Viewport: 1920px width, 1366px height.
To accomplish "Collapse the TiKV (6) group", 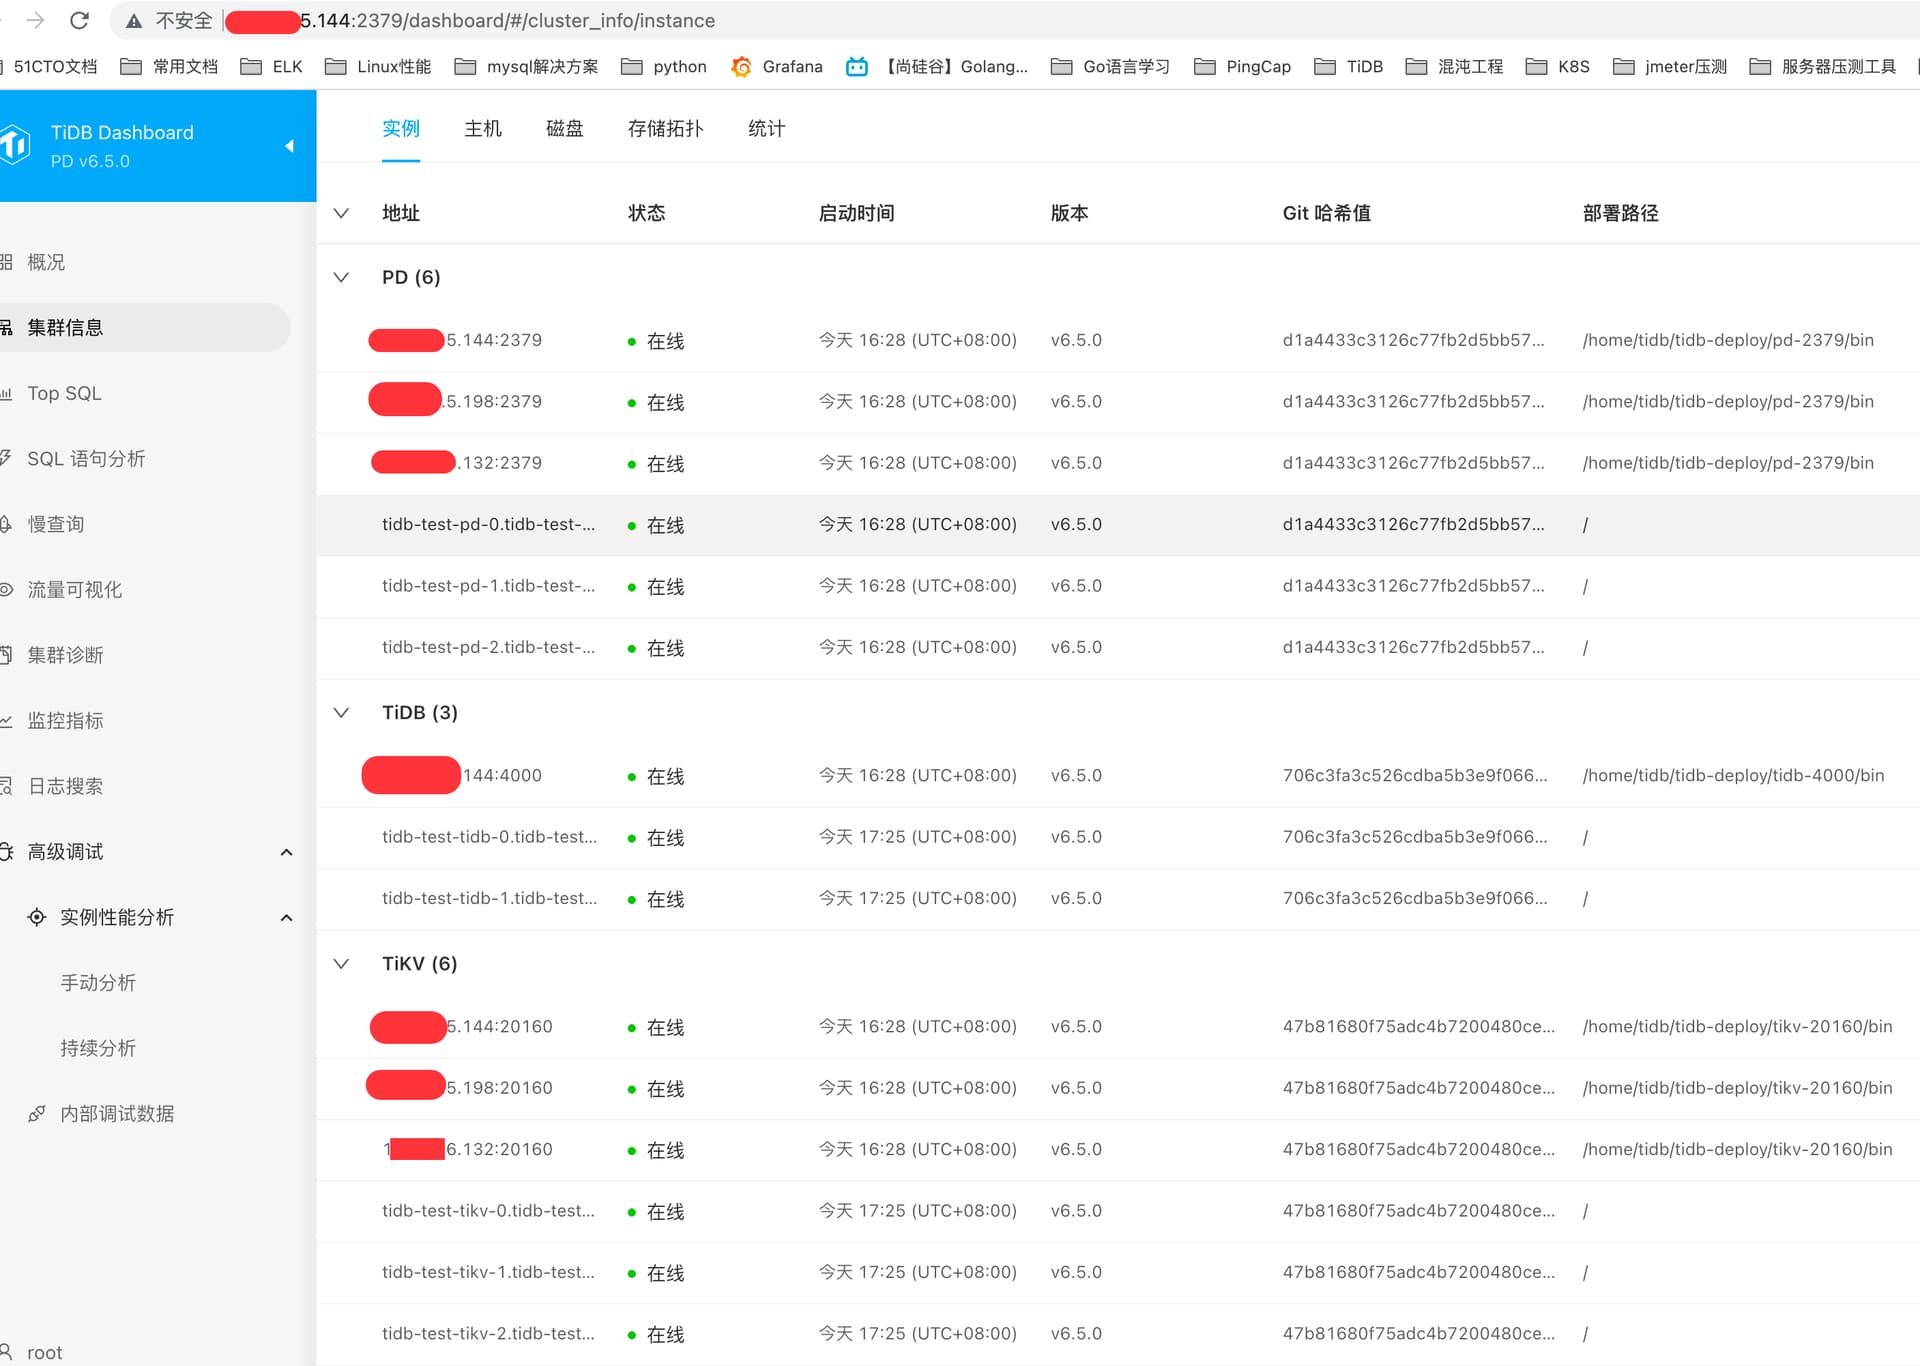I will point(341,963).
